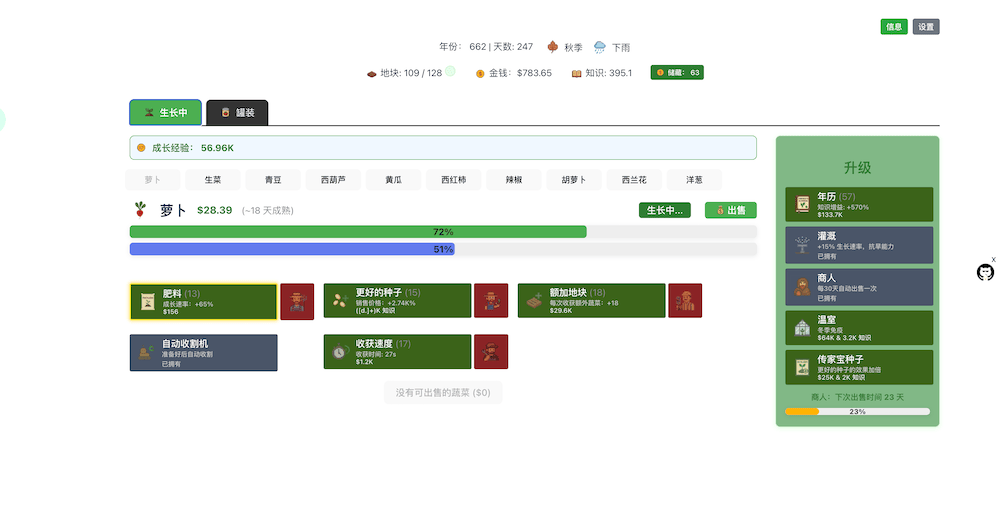Select the 西红柿 vegetable
The image size is (1000, 527).
coord(454,180)
